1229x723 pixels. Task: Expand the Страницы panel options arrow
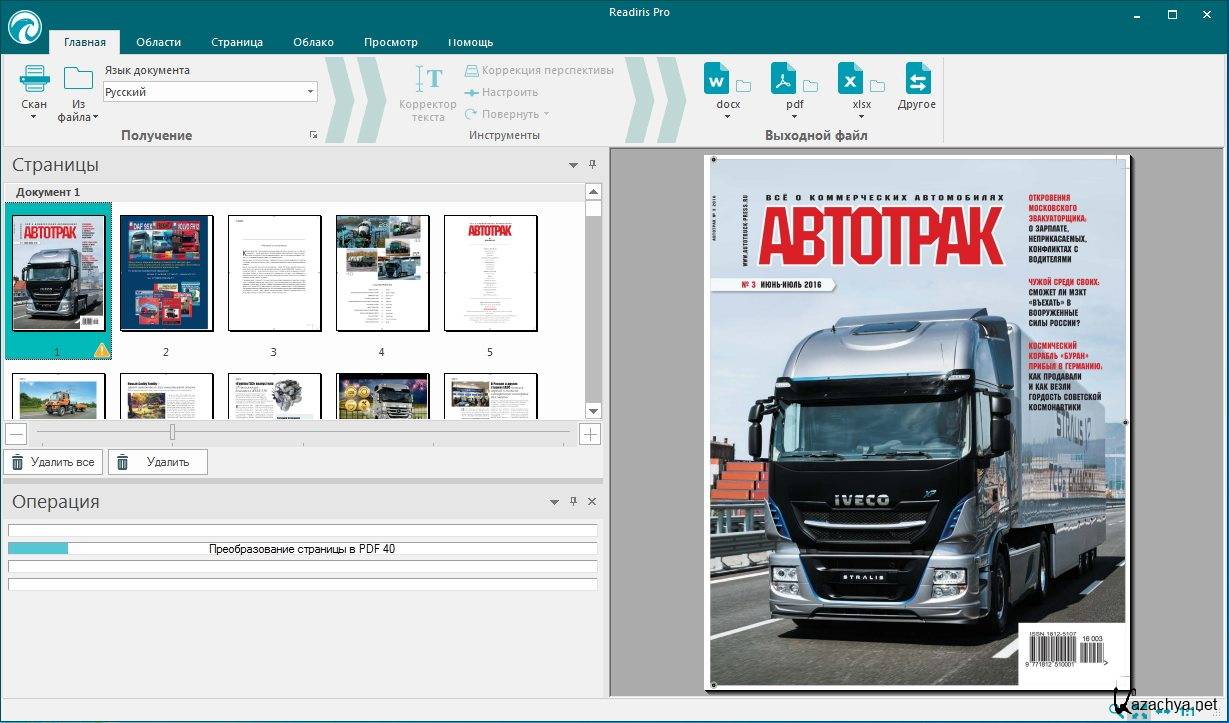coord(573,165)
